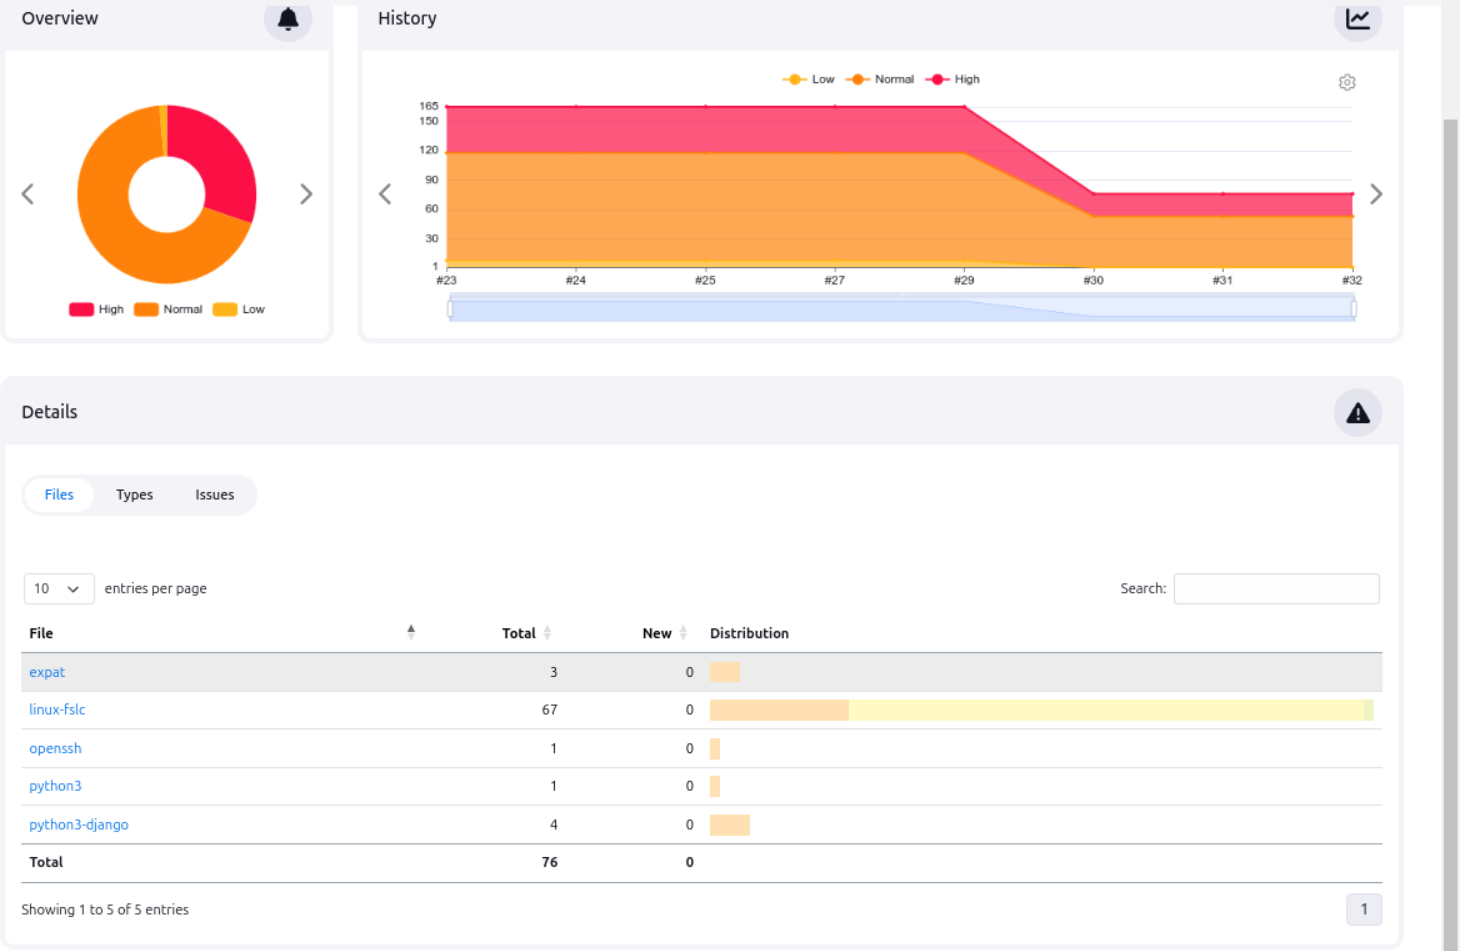Click the #23 build label on chart axis
Screen dimensions: 1460x951
pos(446,280)
